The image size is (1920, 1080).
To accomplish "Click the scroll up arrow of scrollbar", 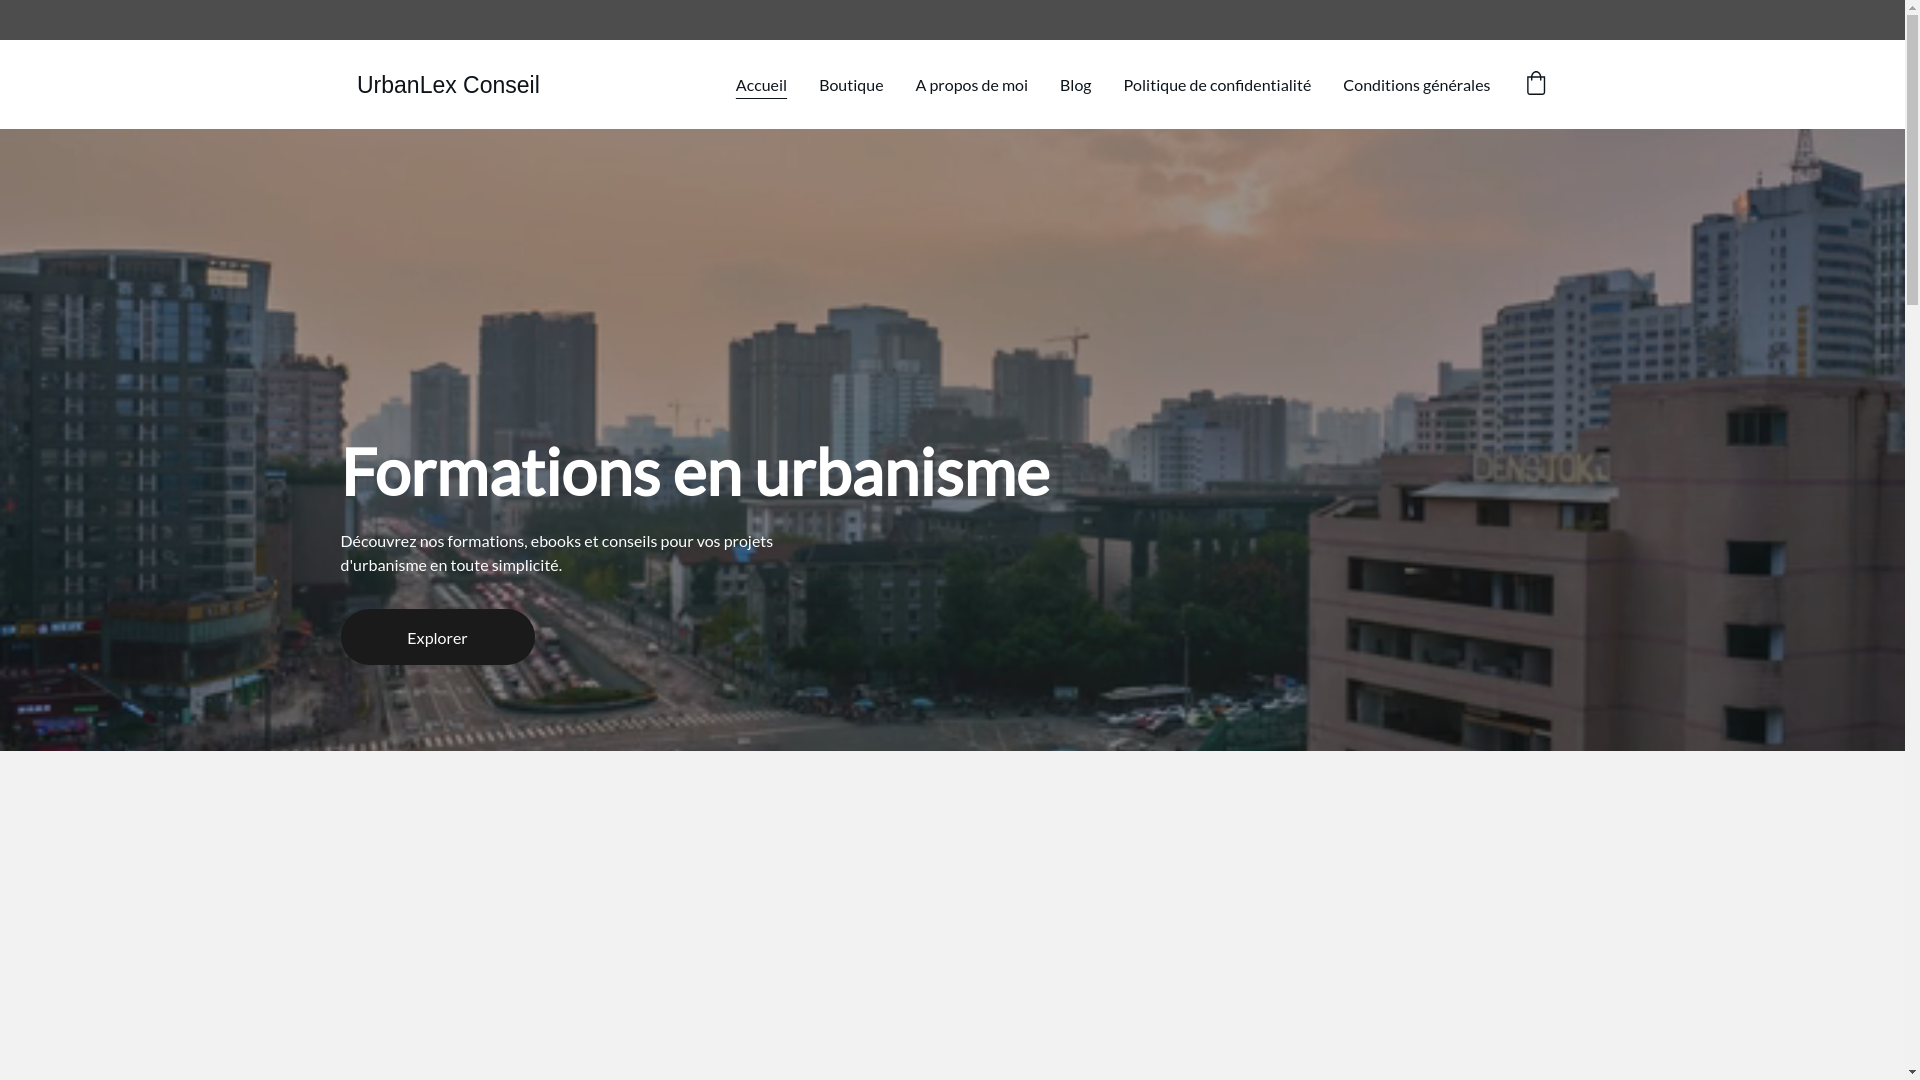I will tap(1912, 8).
